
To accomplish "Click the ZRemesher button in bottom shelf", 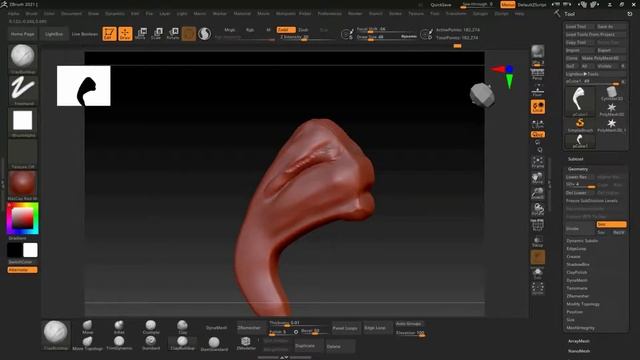I will tap(249, 328).
